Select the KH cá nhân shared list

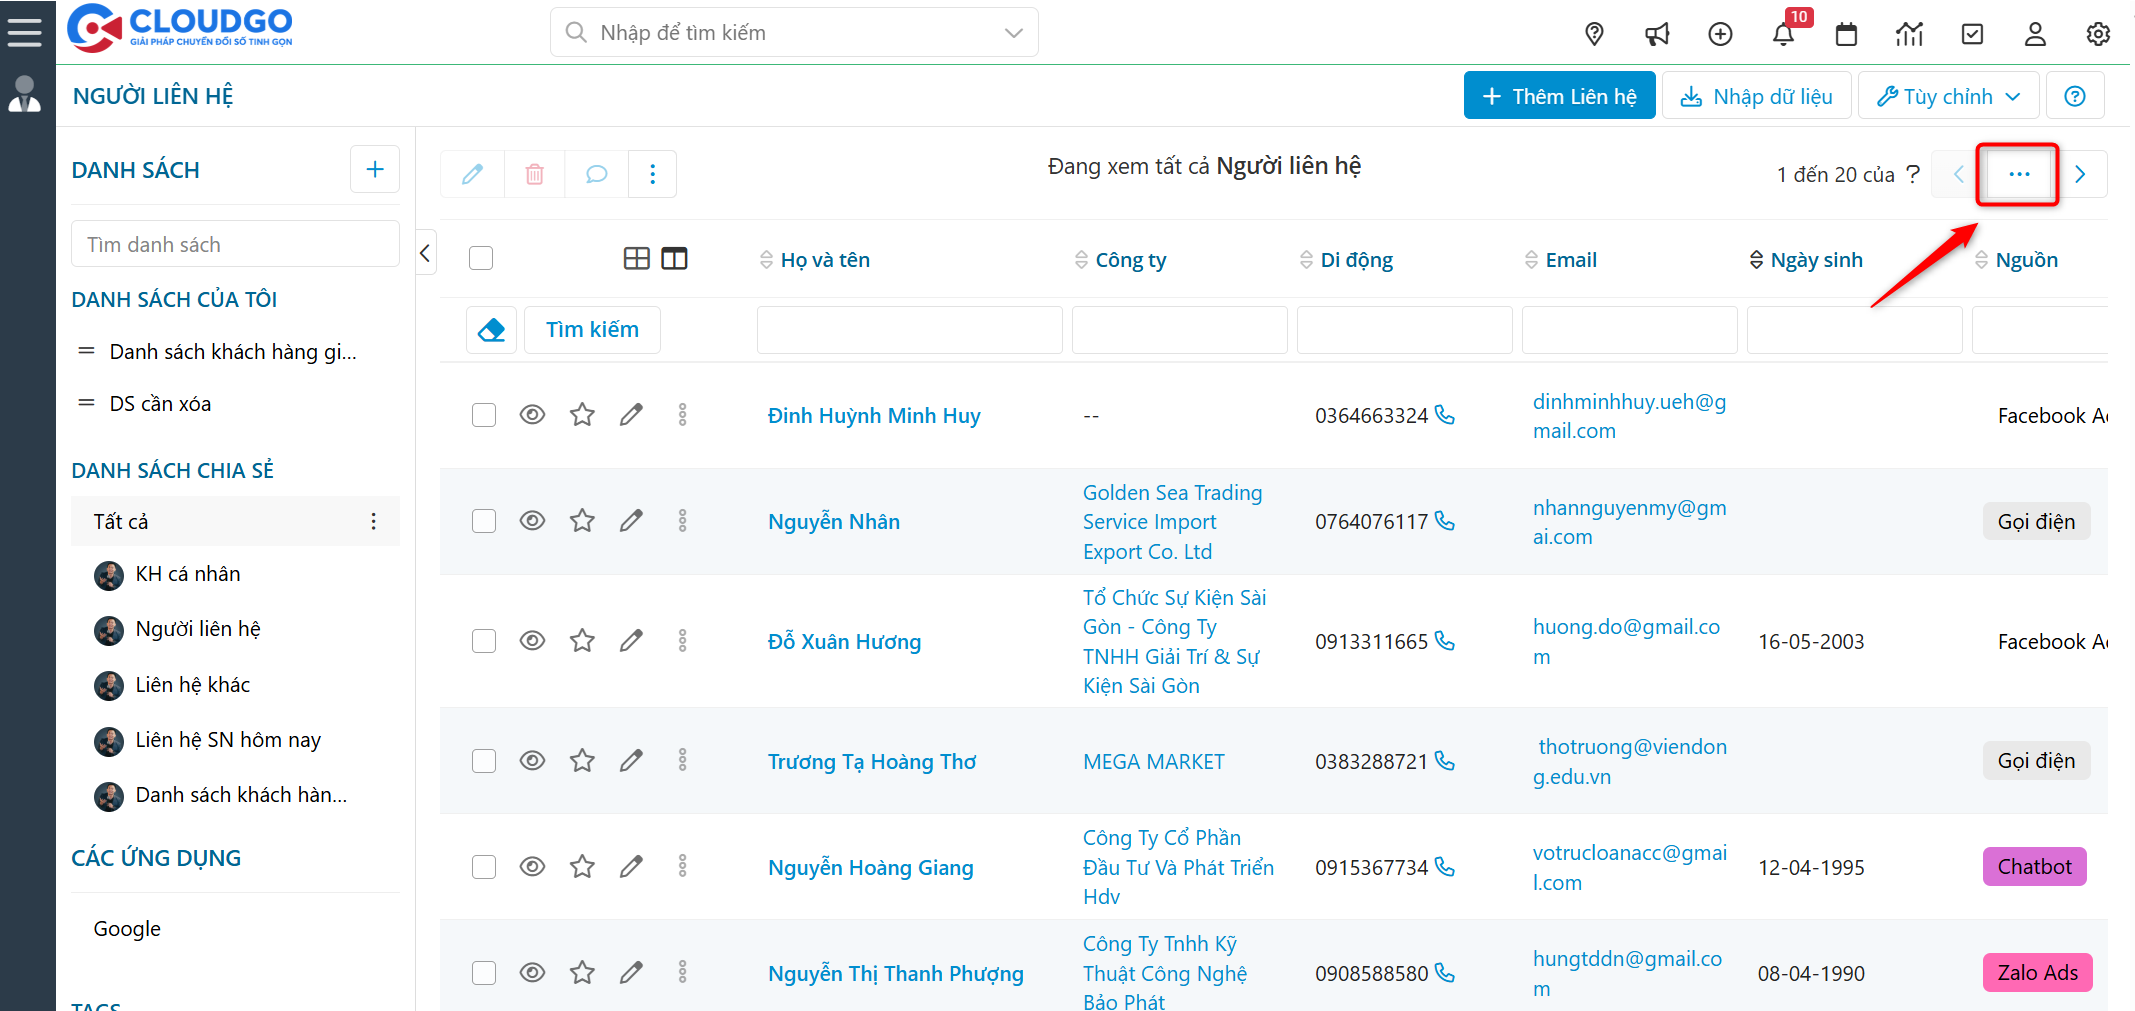(x=188, y=574)
